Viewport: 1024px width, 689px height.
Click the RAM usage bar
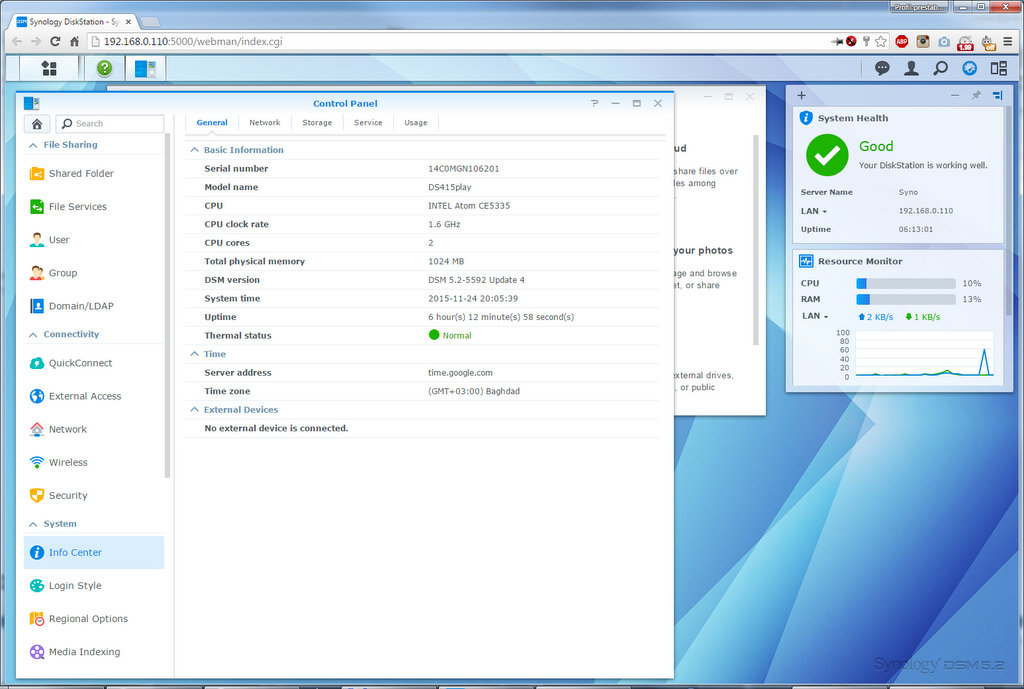point(906,299)
